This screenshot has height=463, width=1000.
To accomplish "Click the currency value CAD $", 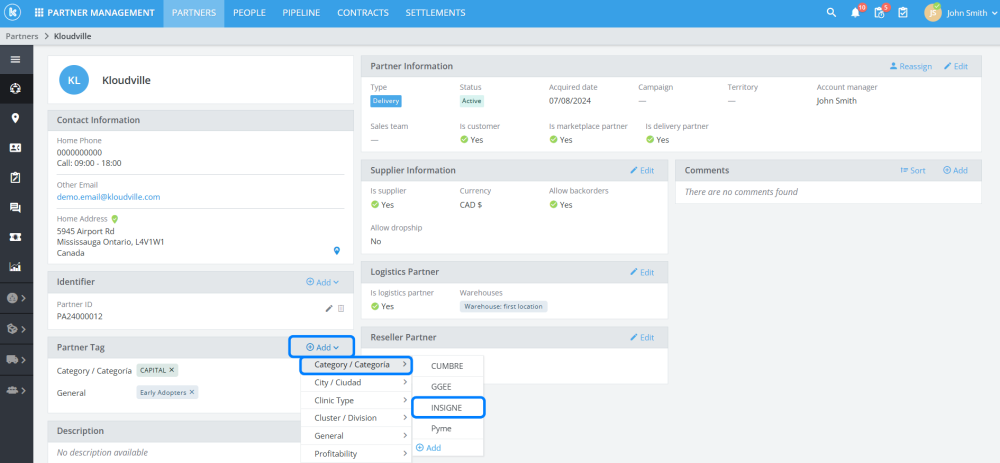I will coord(473,205).
